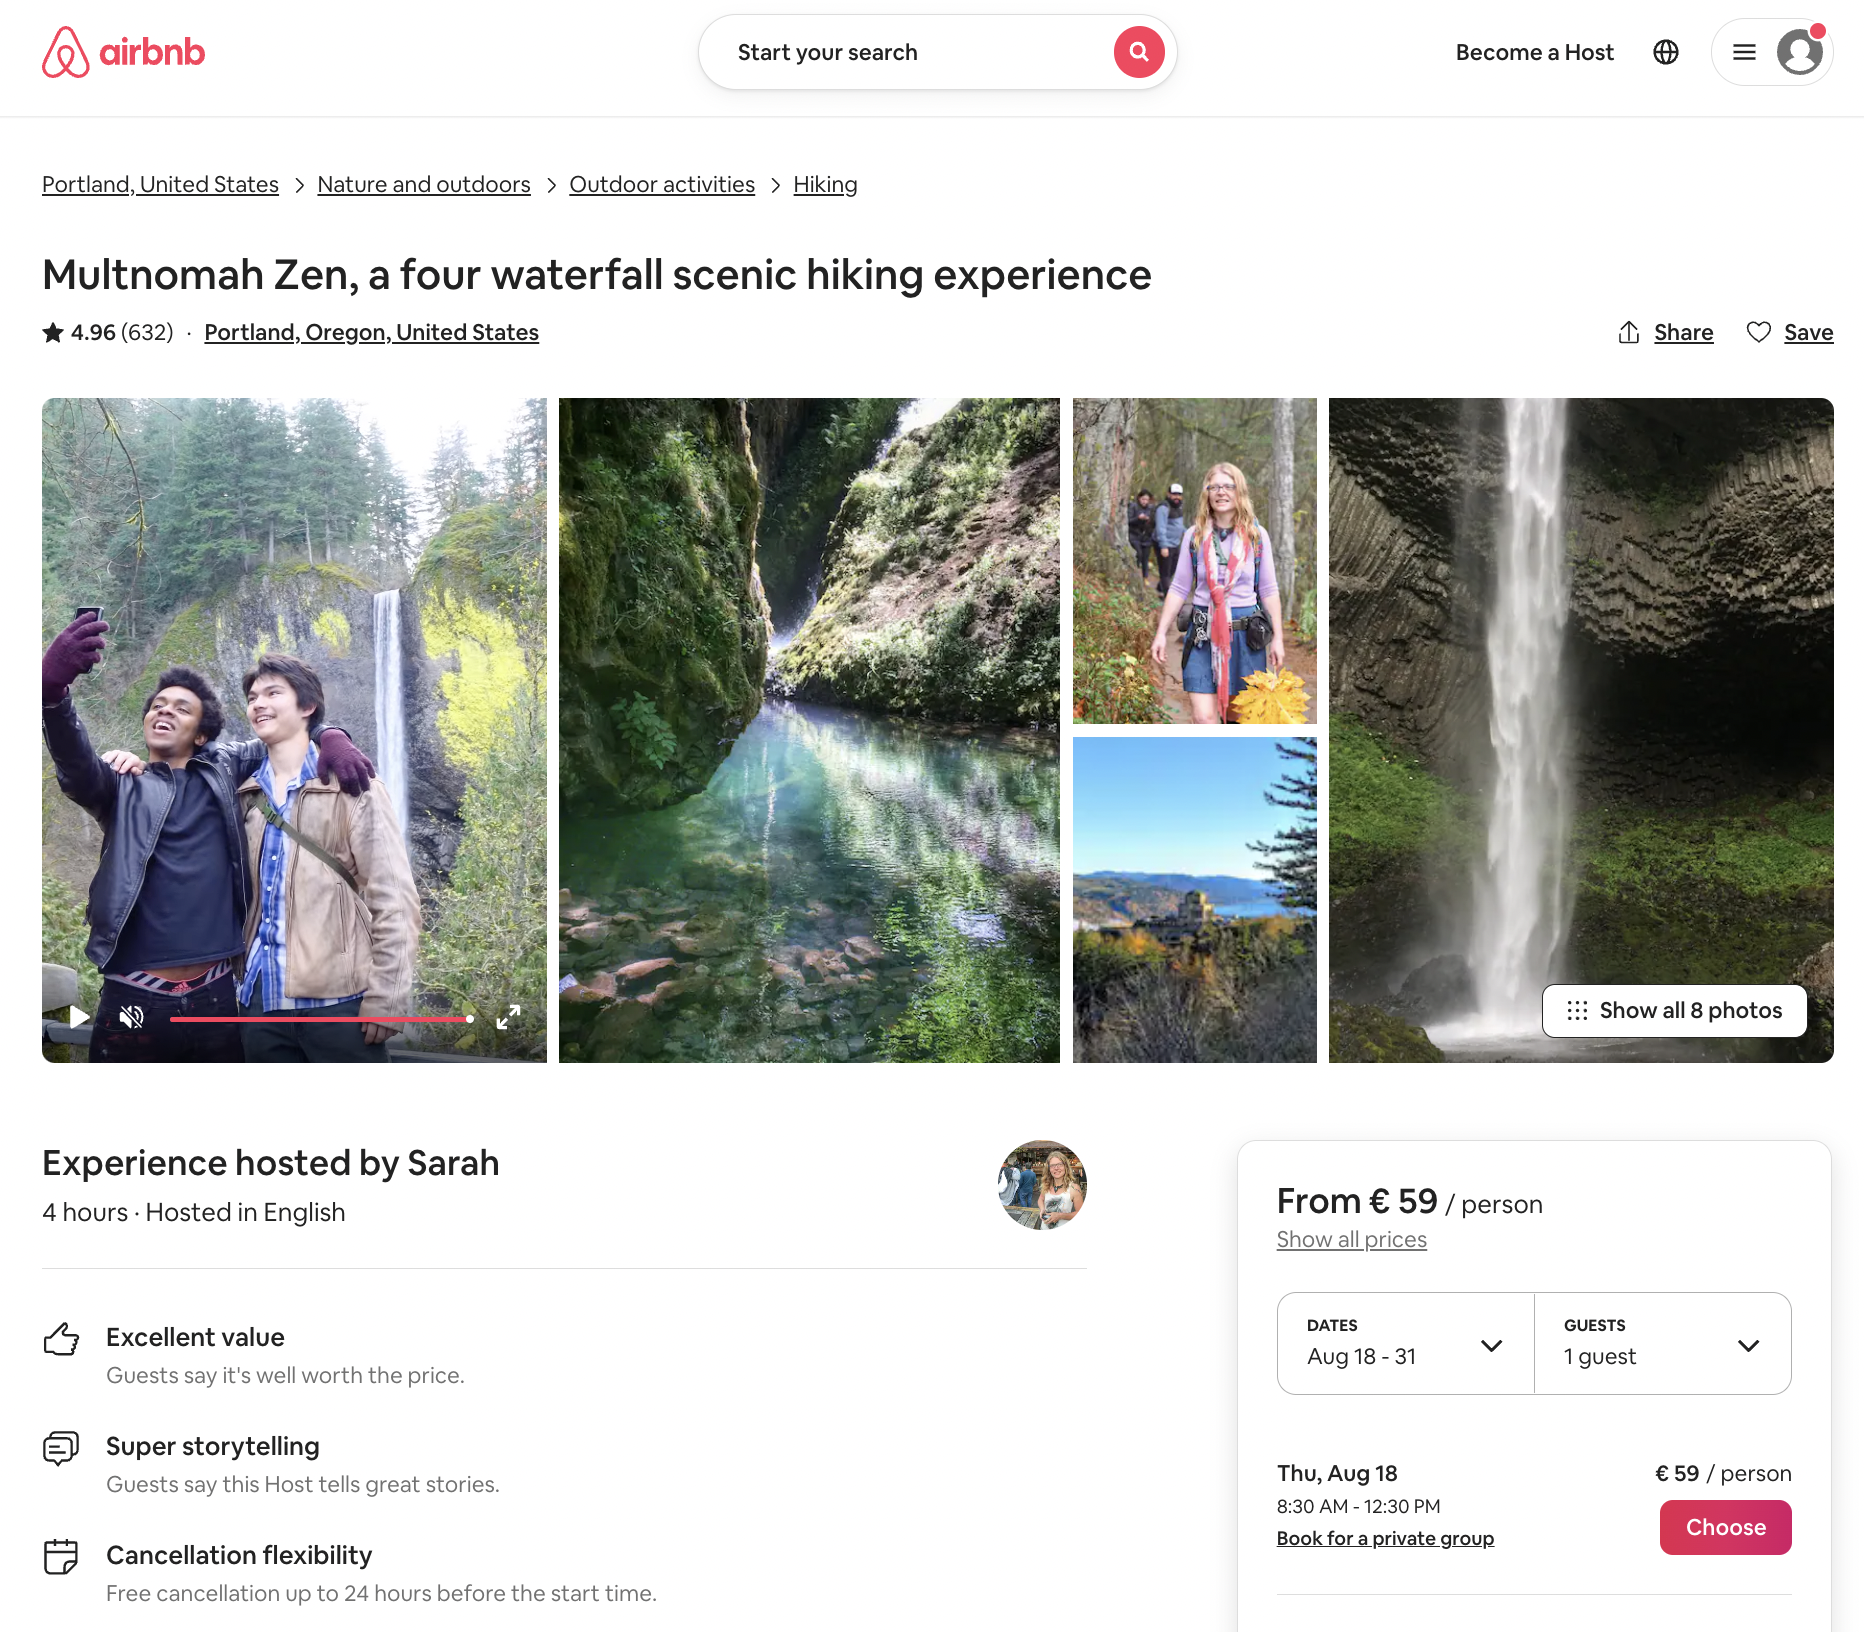The height and width of the screenshot is (1632, 1864).
Task: Click Show all prices link
Action: coord(1351,1239)
